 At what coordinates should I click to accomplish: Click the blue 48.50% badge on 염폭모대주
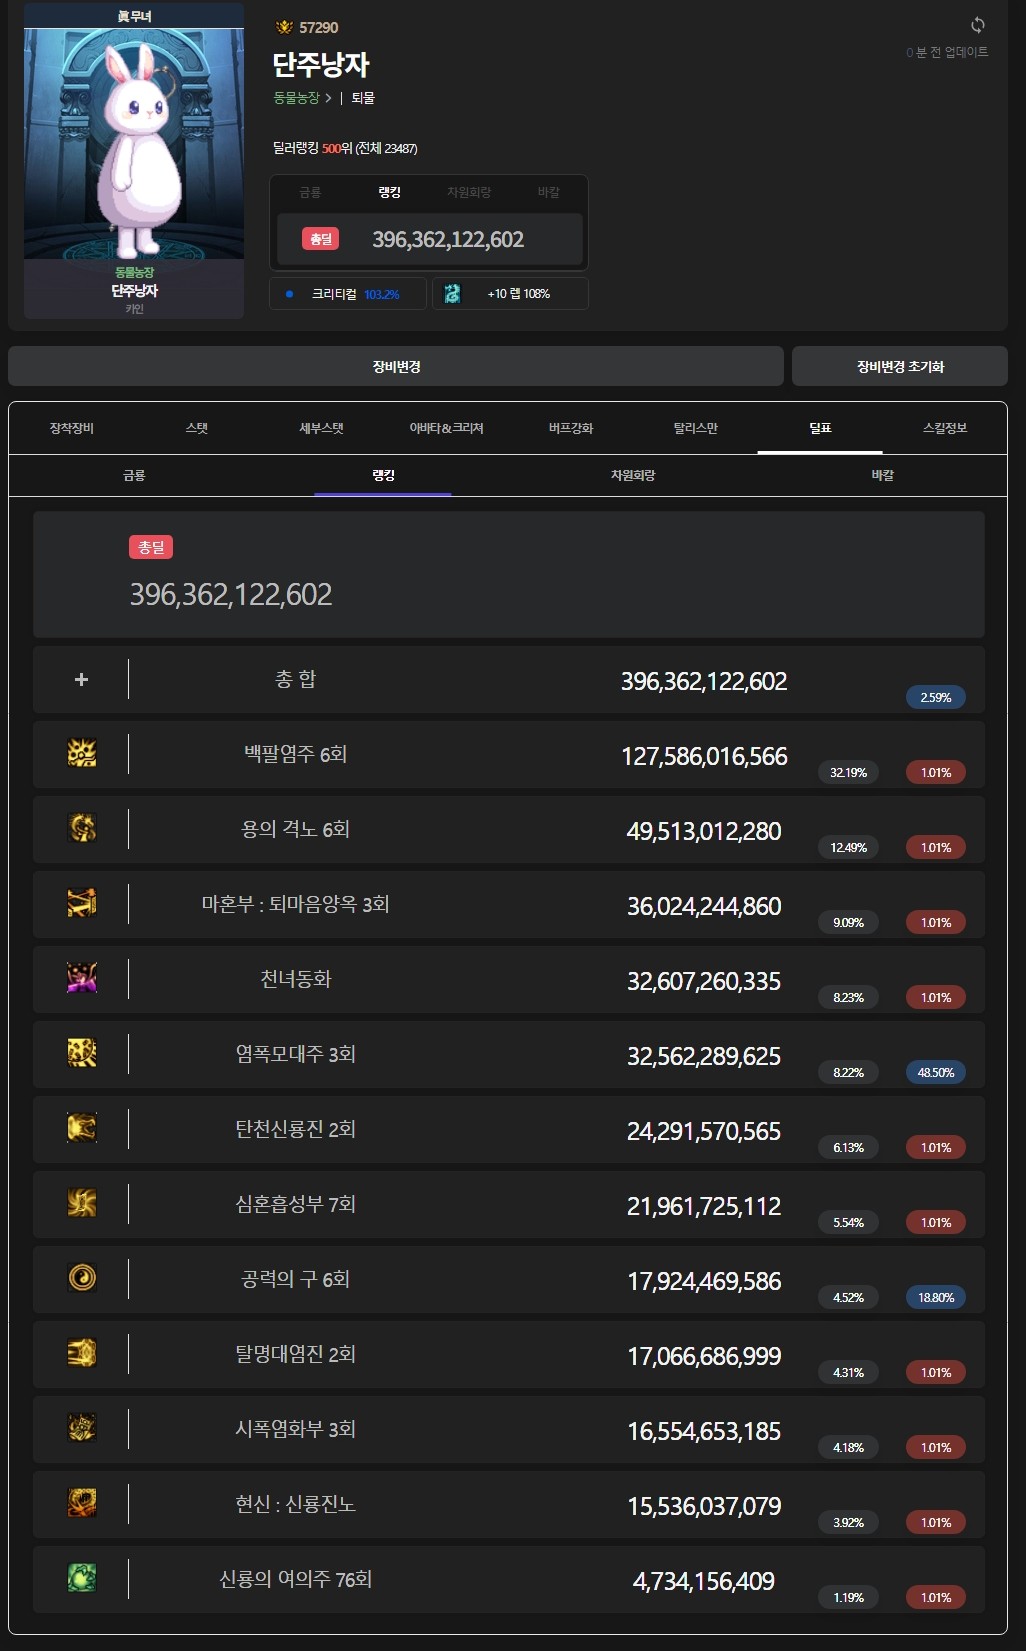(935, 1072)
